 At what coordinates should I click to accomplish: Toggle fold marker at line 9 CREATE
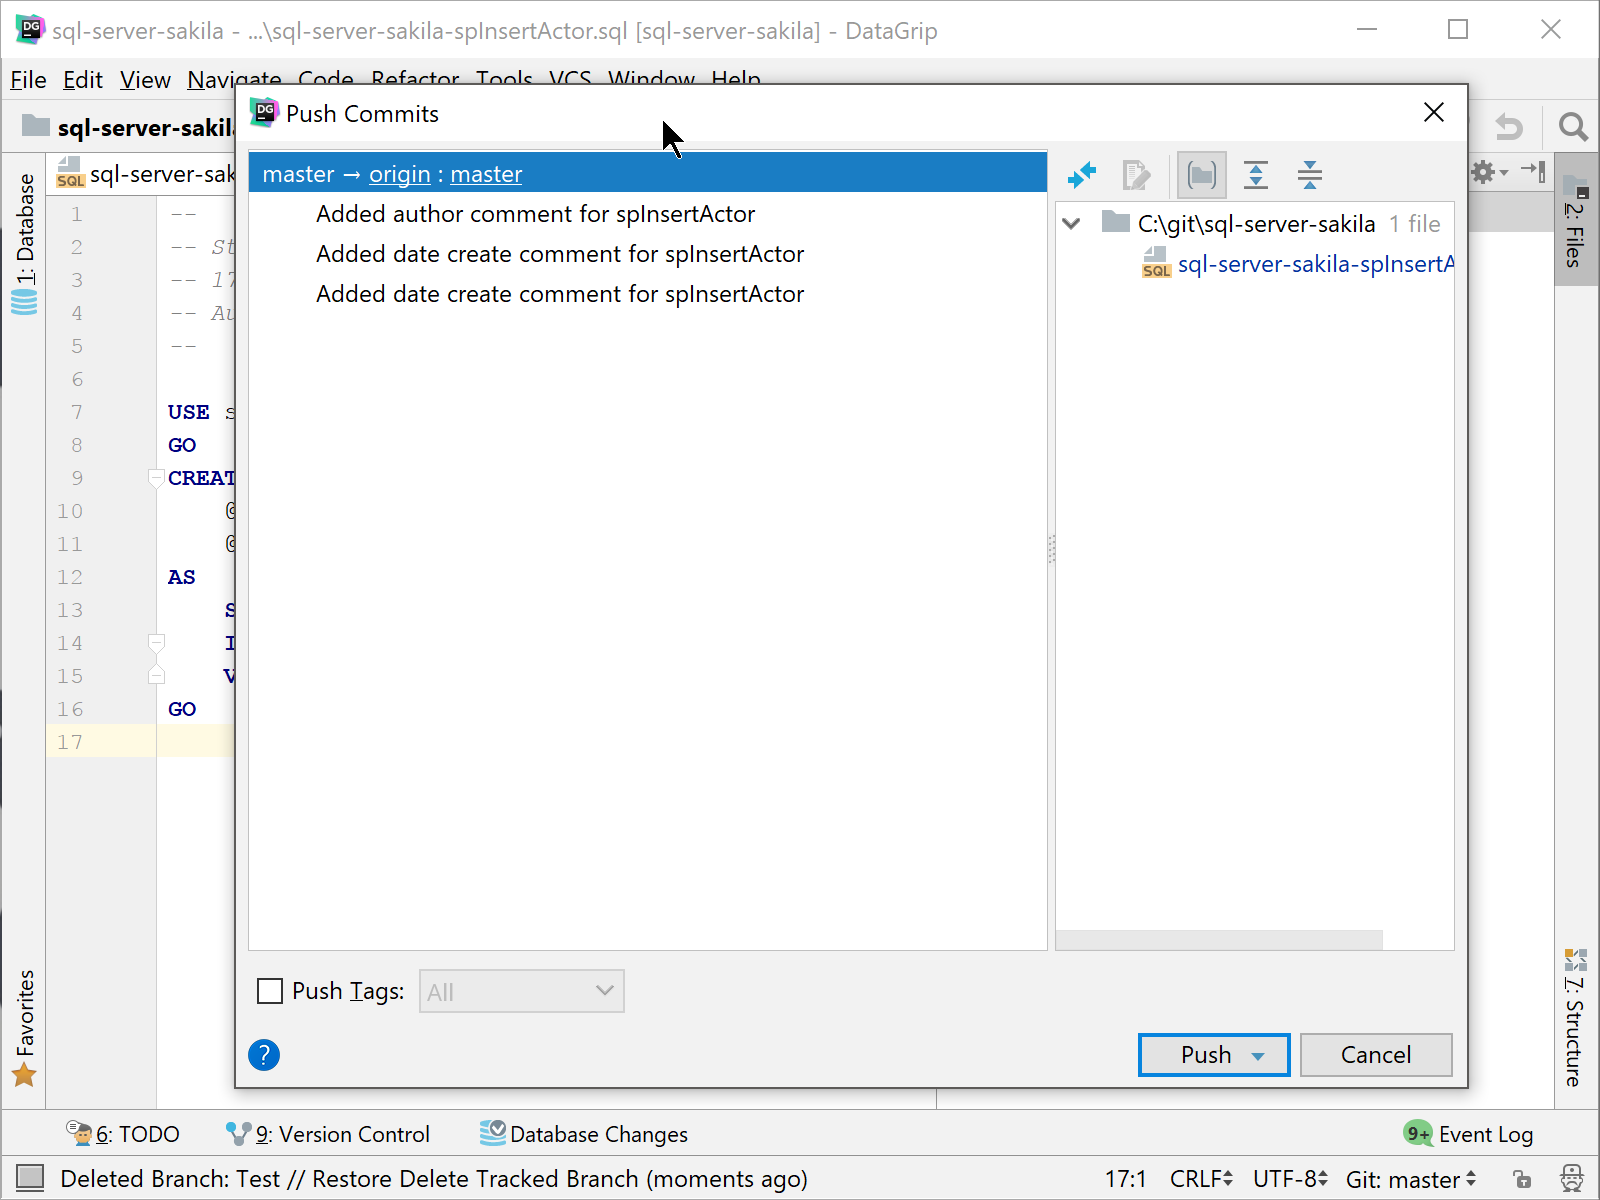(156, 477)
